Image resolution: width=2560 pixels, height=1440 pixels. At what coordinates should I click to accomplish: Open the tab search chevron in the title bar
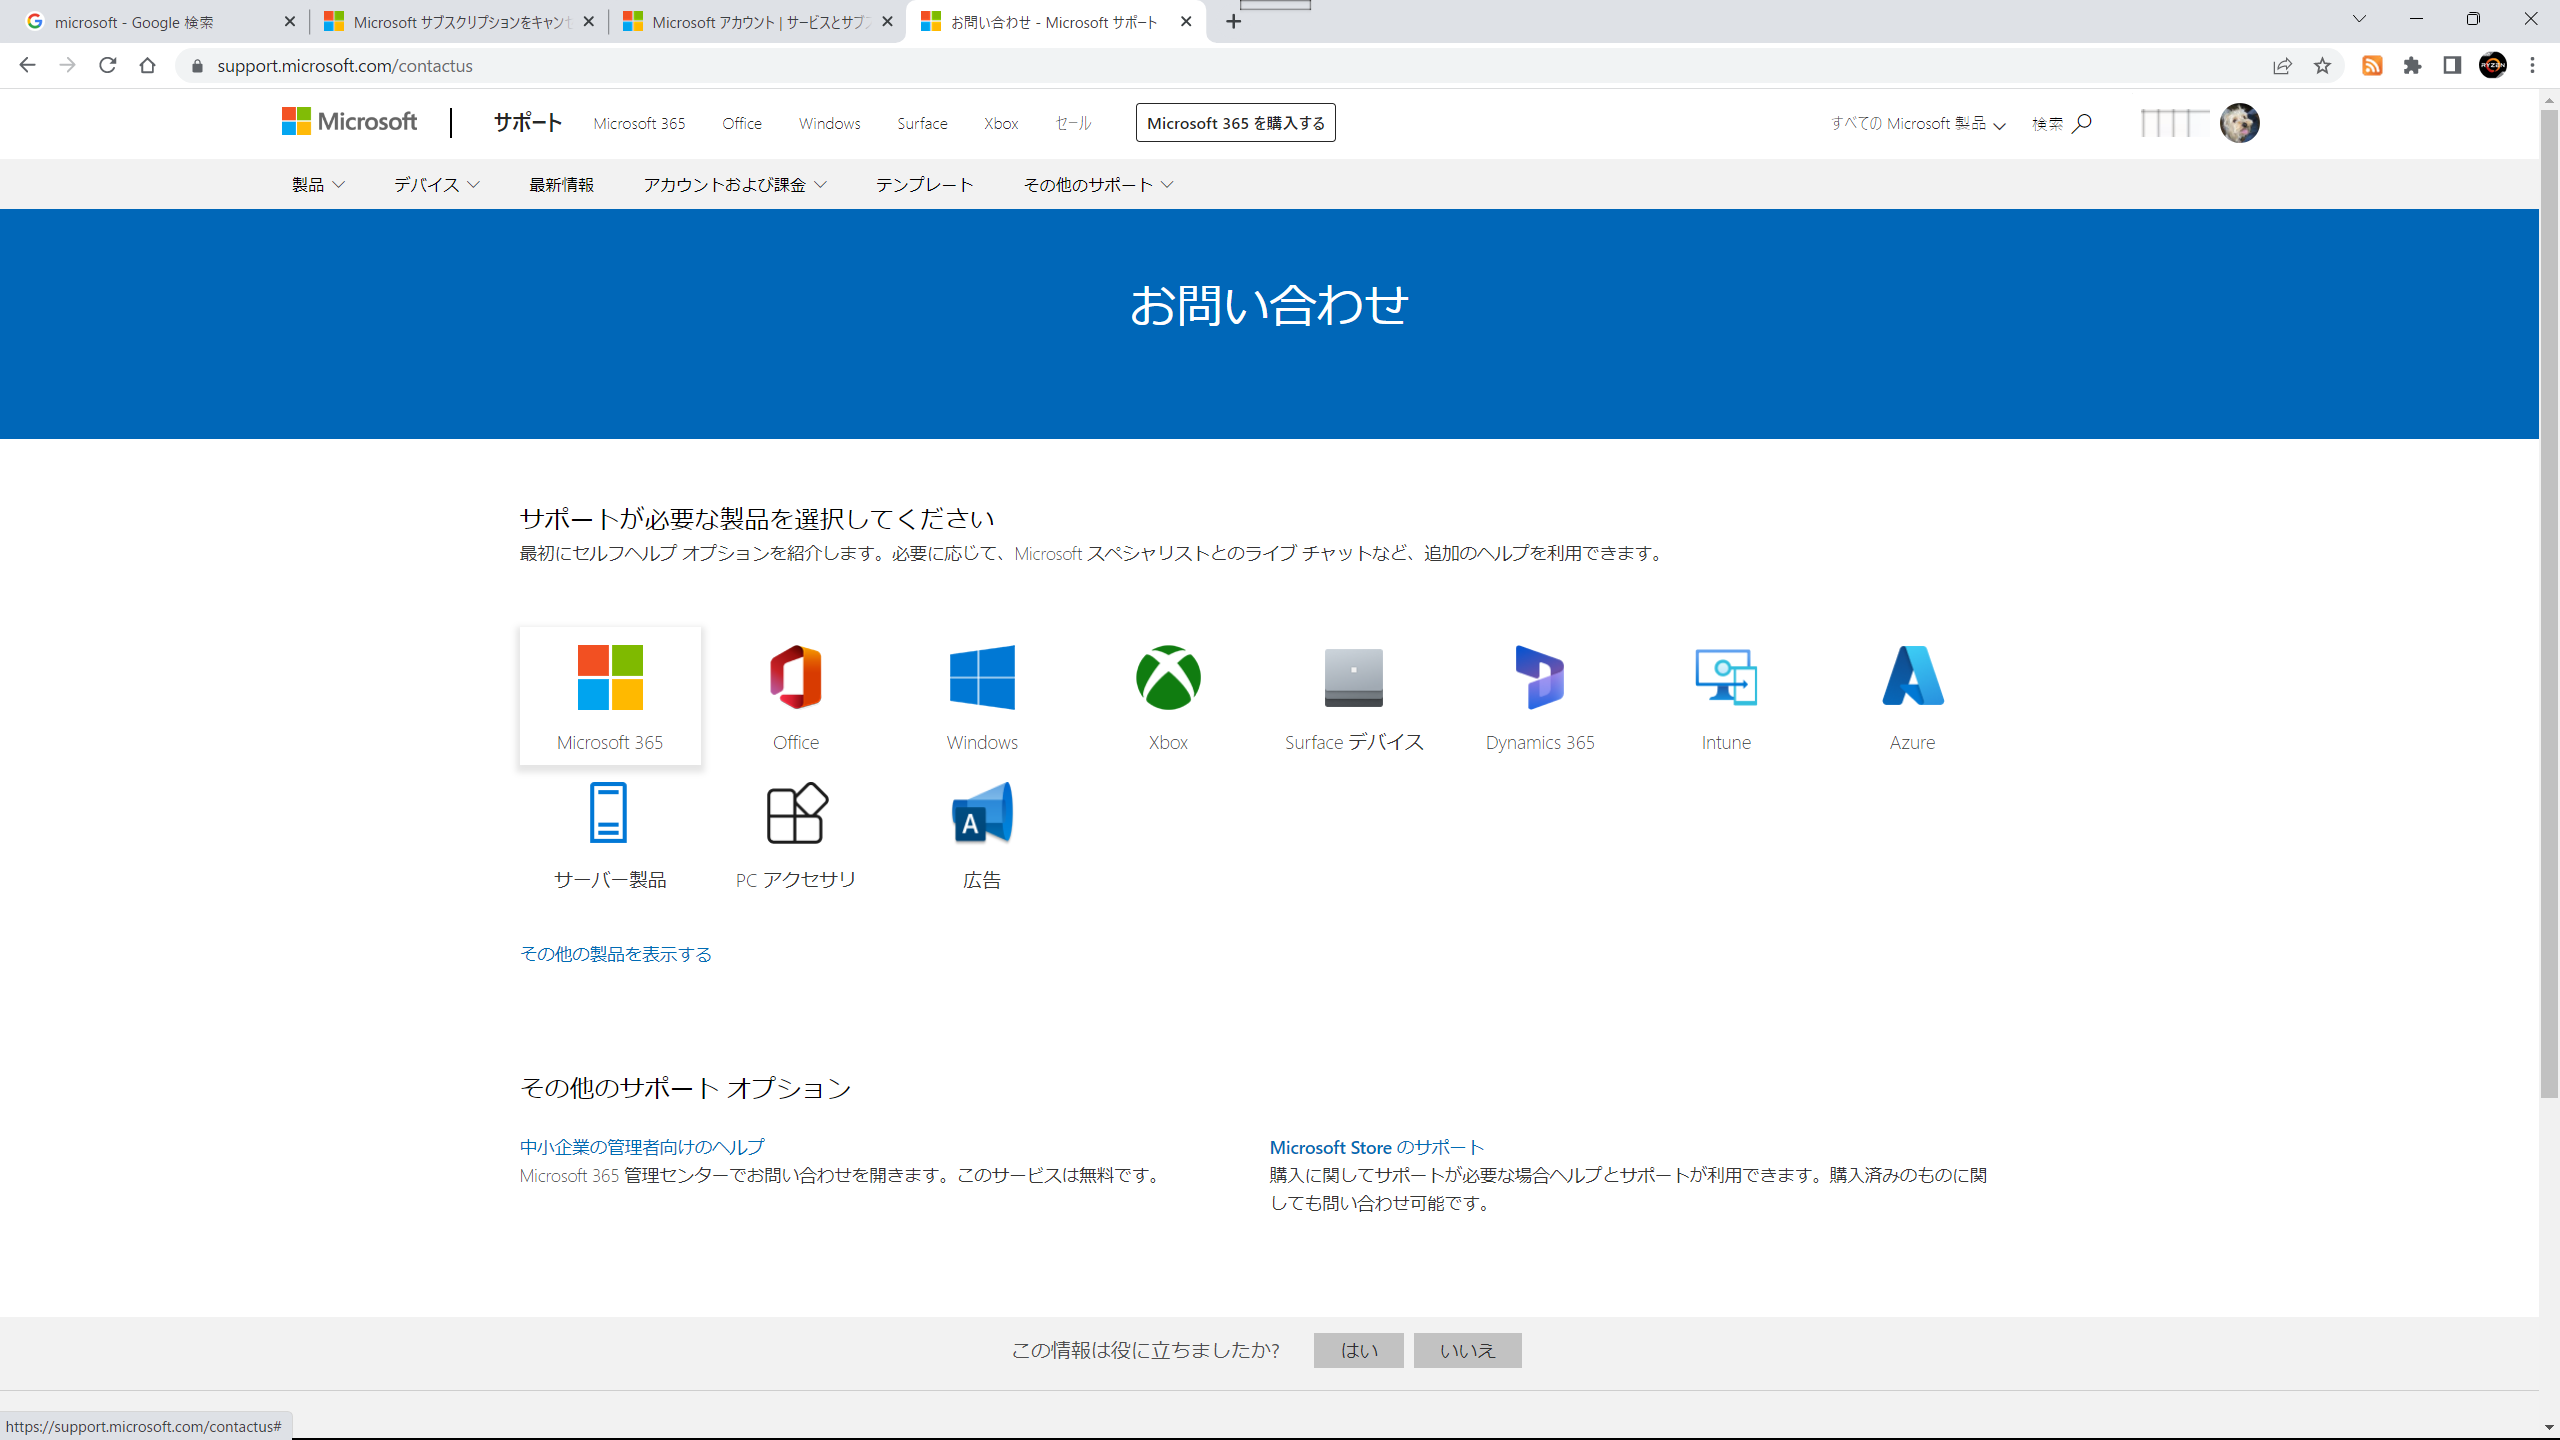coord(2359,20)
